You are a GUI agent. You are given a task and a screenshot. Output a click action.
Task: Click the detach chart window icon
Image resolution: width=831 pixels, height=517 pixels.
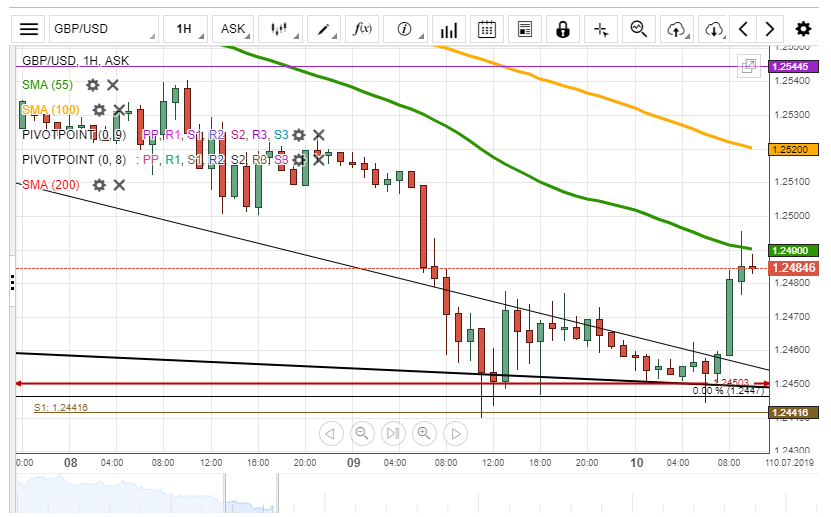[x=749, y=66]
